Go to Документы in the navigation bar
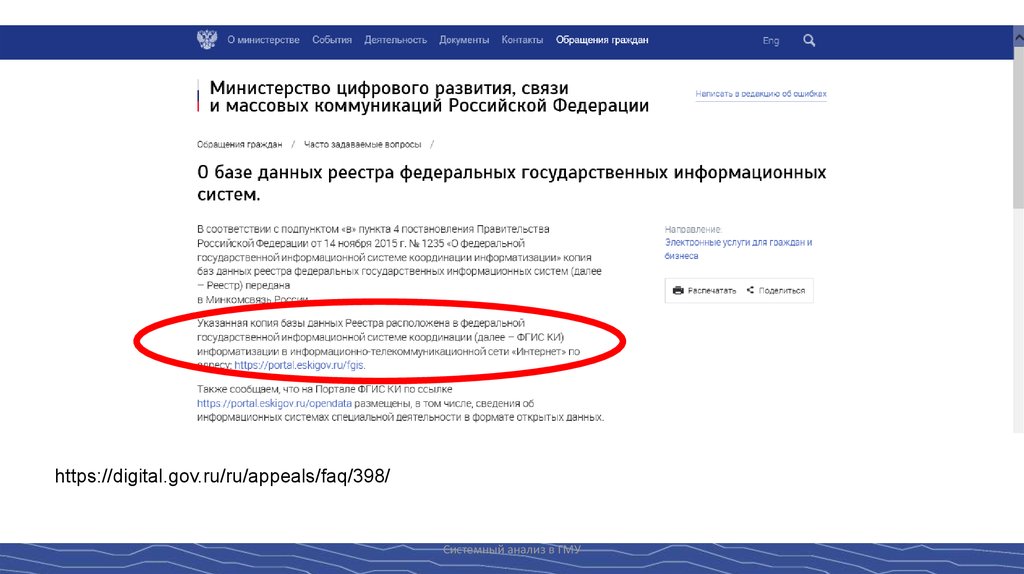This screenshot has width=1024, height=574. (464, 40)
